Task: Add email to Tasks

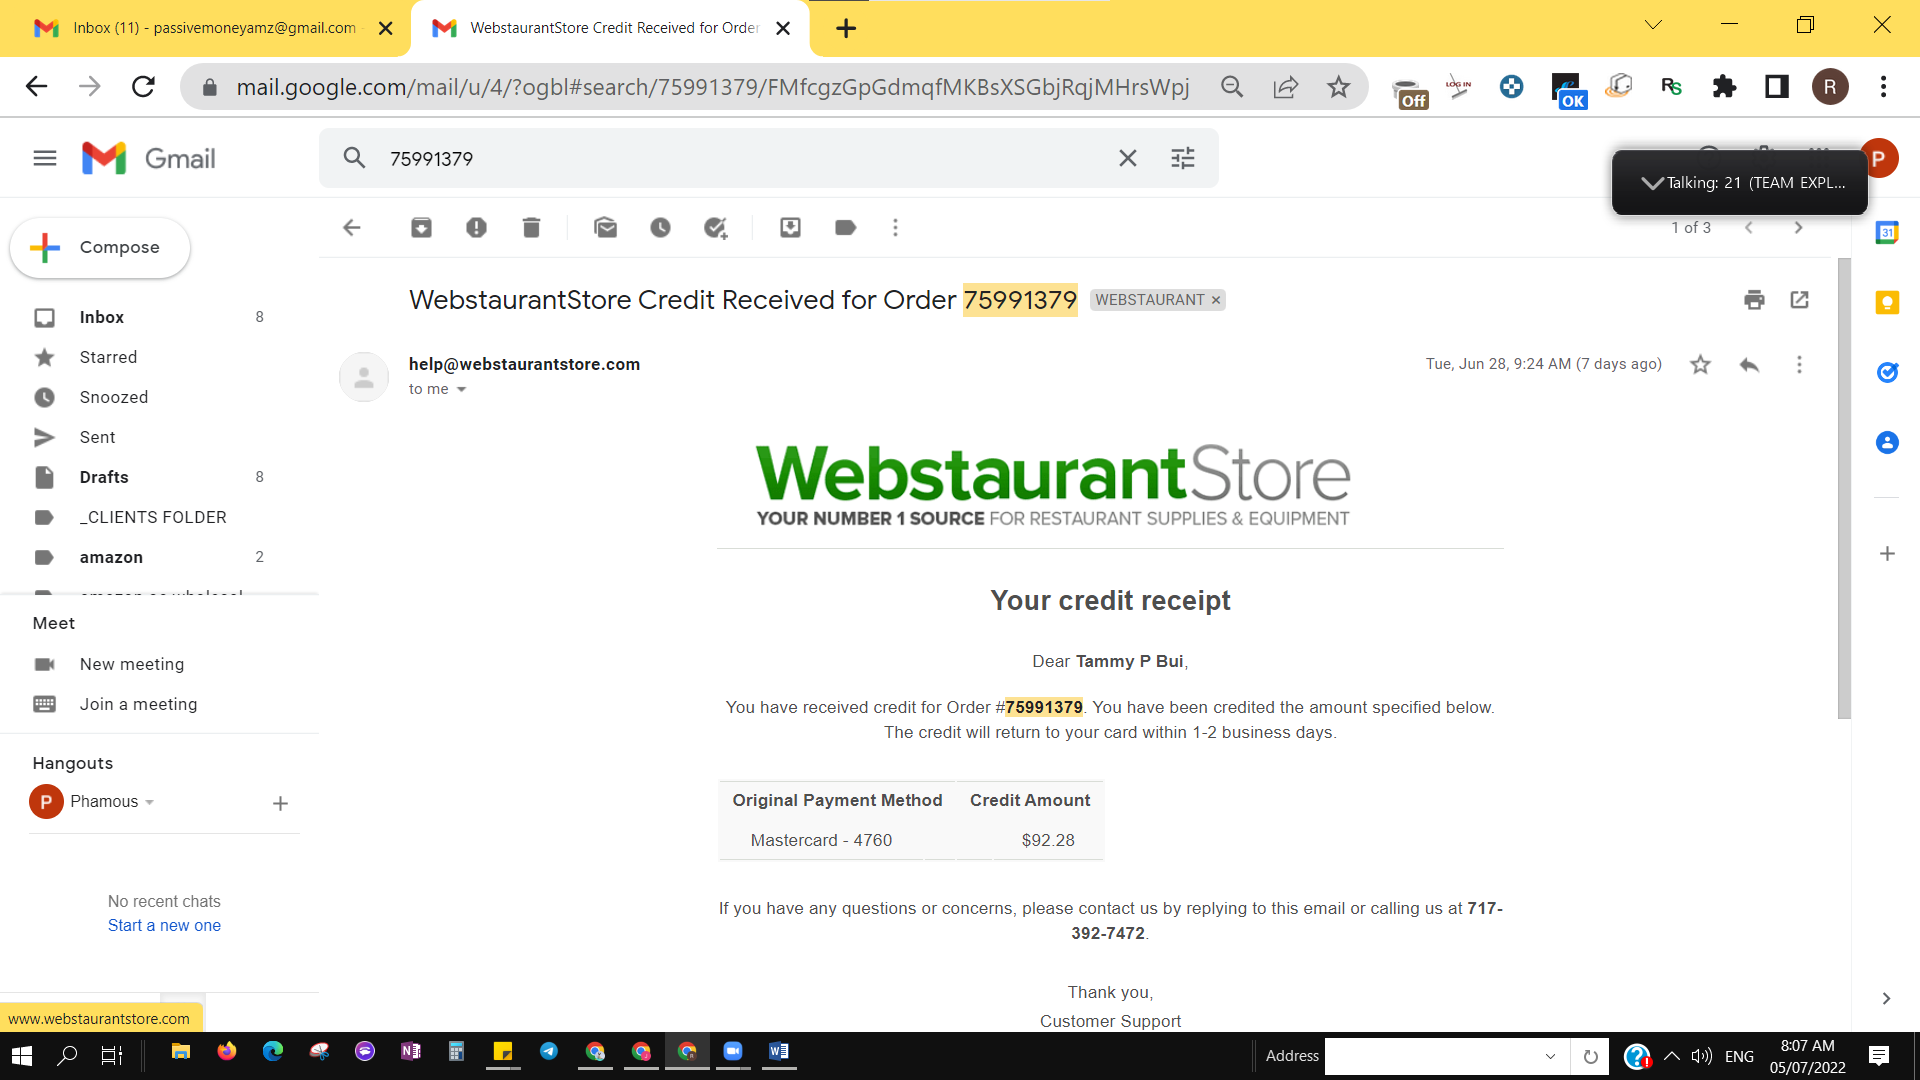Action: pos(715,228)
